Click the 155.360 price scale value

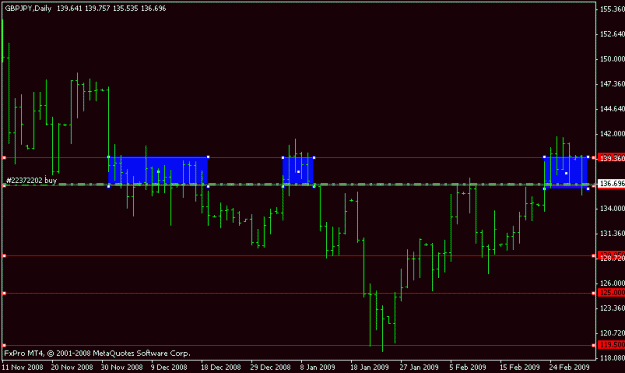coord(612,9)
